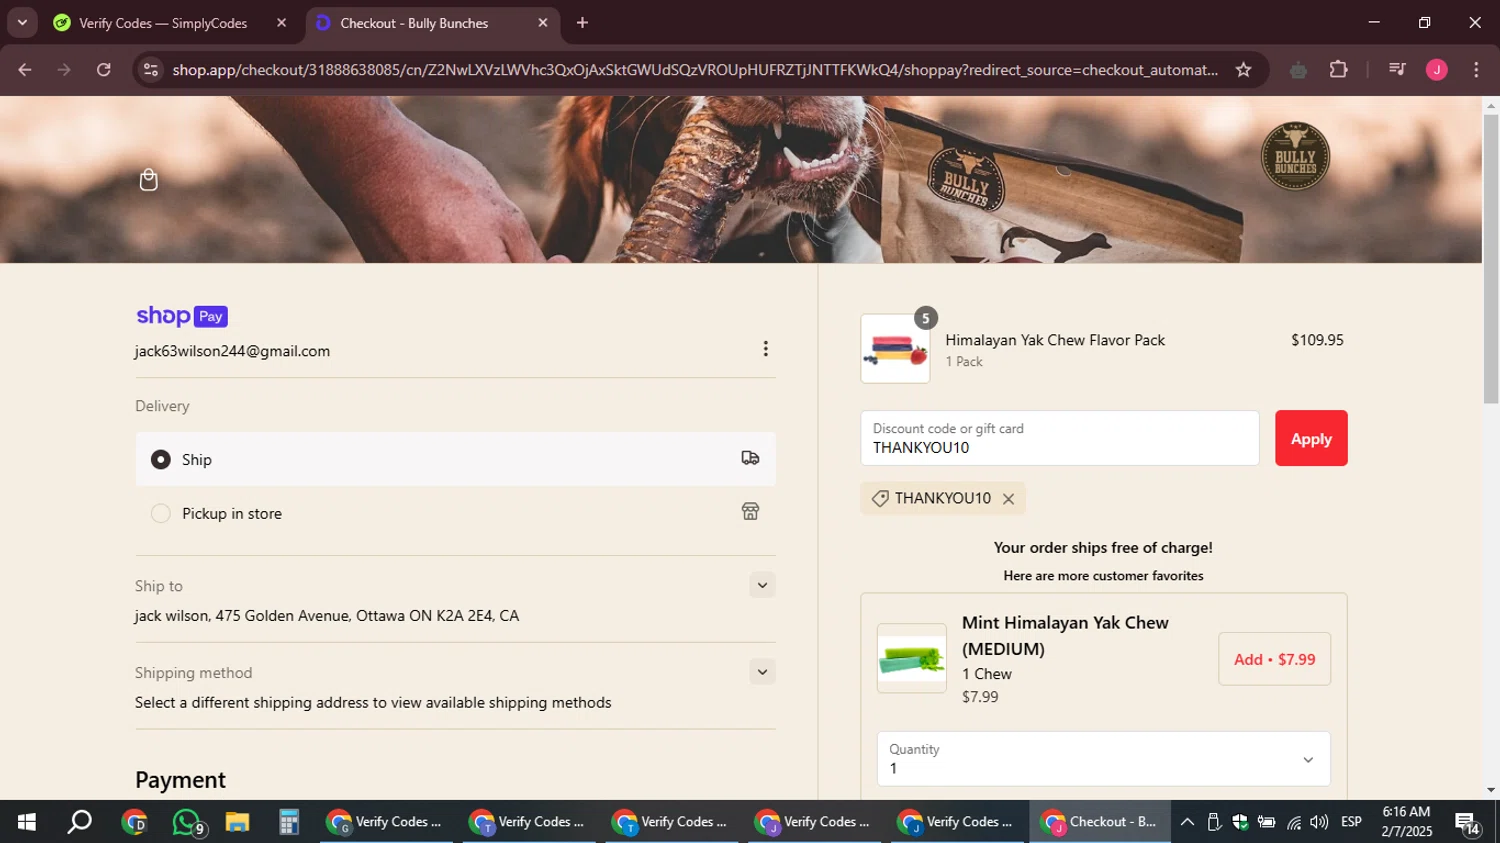Close the Verify Codes — SimplyCodes tab
The image size is (1500, 843).
click(x=281, y=23)
